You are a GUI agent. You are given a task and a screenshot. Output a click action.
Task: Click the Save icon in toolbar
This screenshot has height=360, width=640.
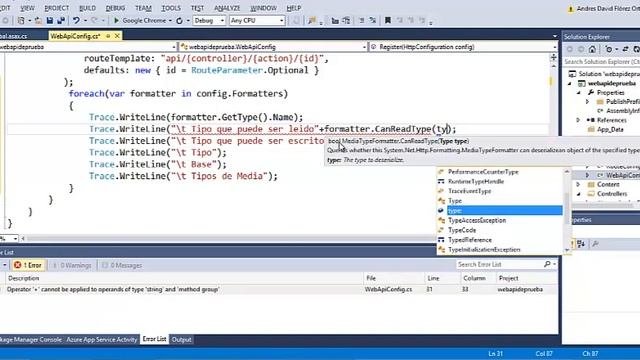coord(49,20)
